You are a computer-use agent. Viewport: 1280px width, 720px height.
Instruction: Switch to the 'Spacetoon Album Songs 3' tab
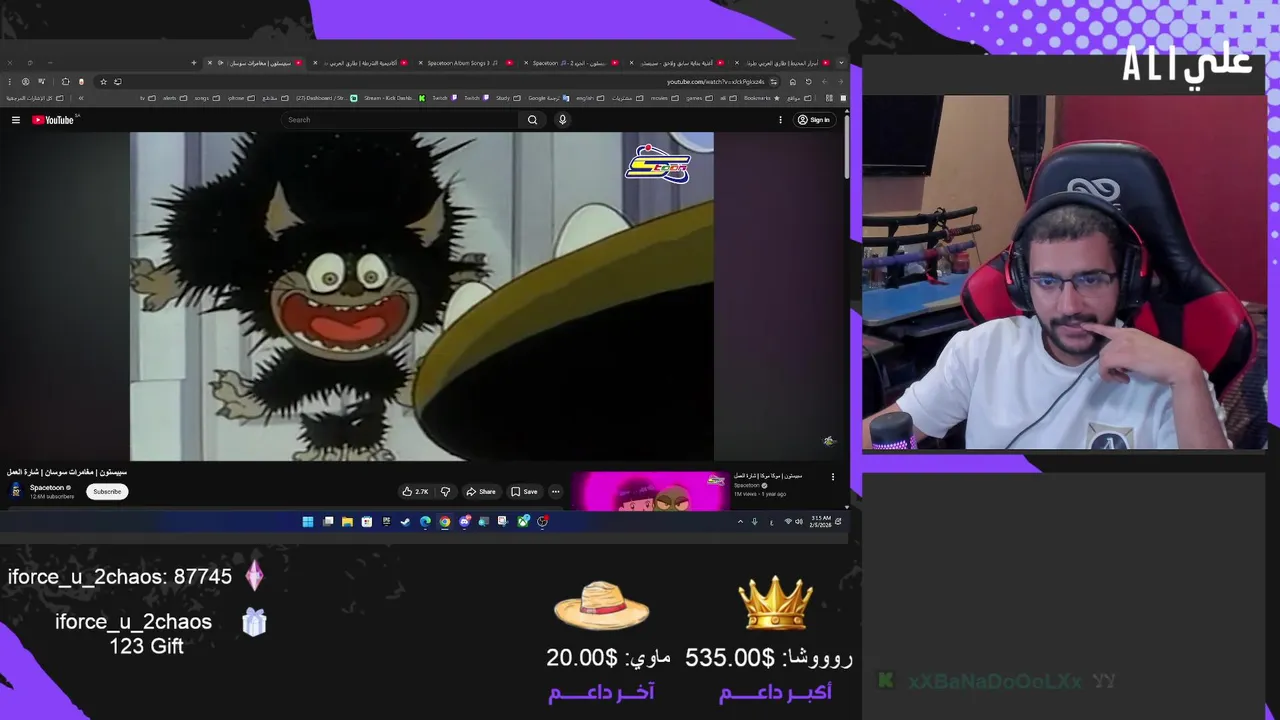point(468,63)
